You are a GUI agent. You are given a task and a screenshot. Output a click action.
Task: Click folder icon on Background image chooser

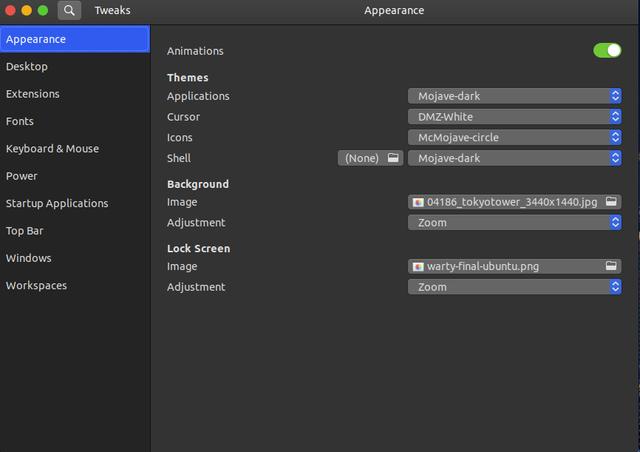[x=611, y=201]
